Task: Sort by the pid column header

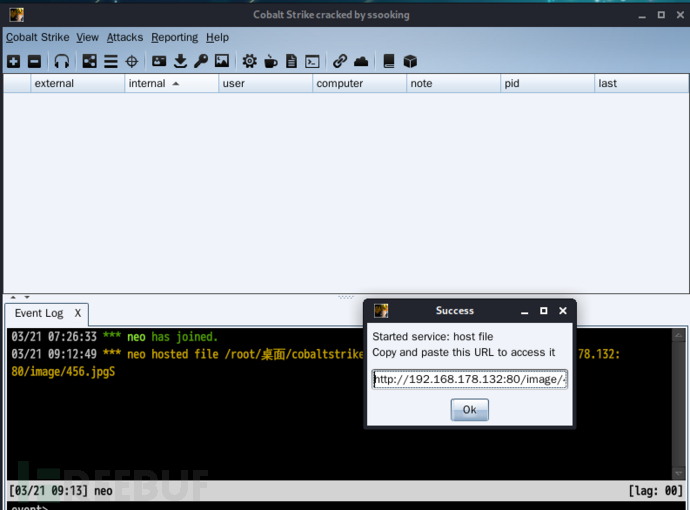Action: pyautogui.click(x=547, y=83)
